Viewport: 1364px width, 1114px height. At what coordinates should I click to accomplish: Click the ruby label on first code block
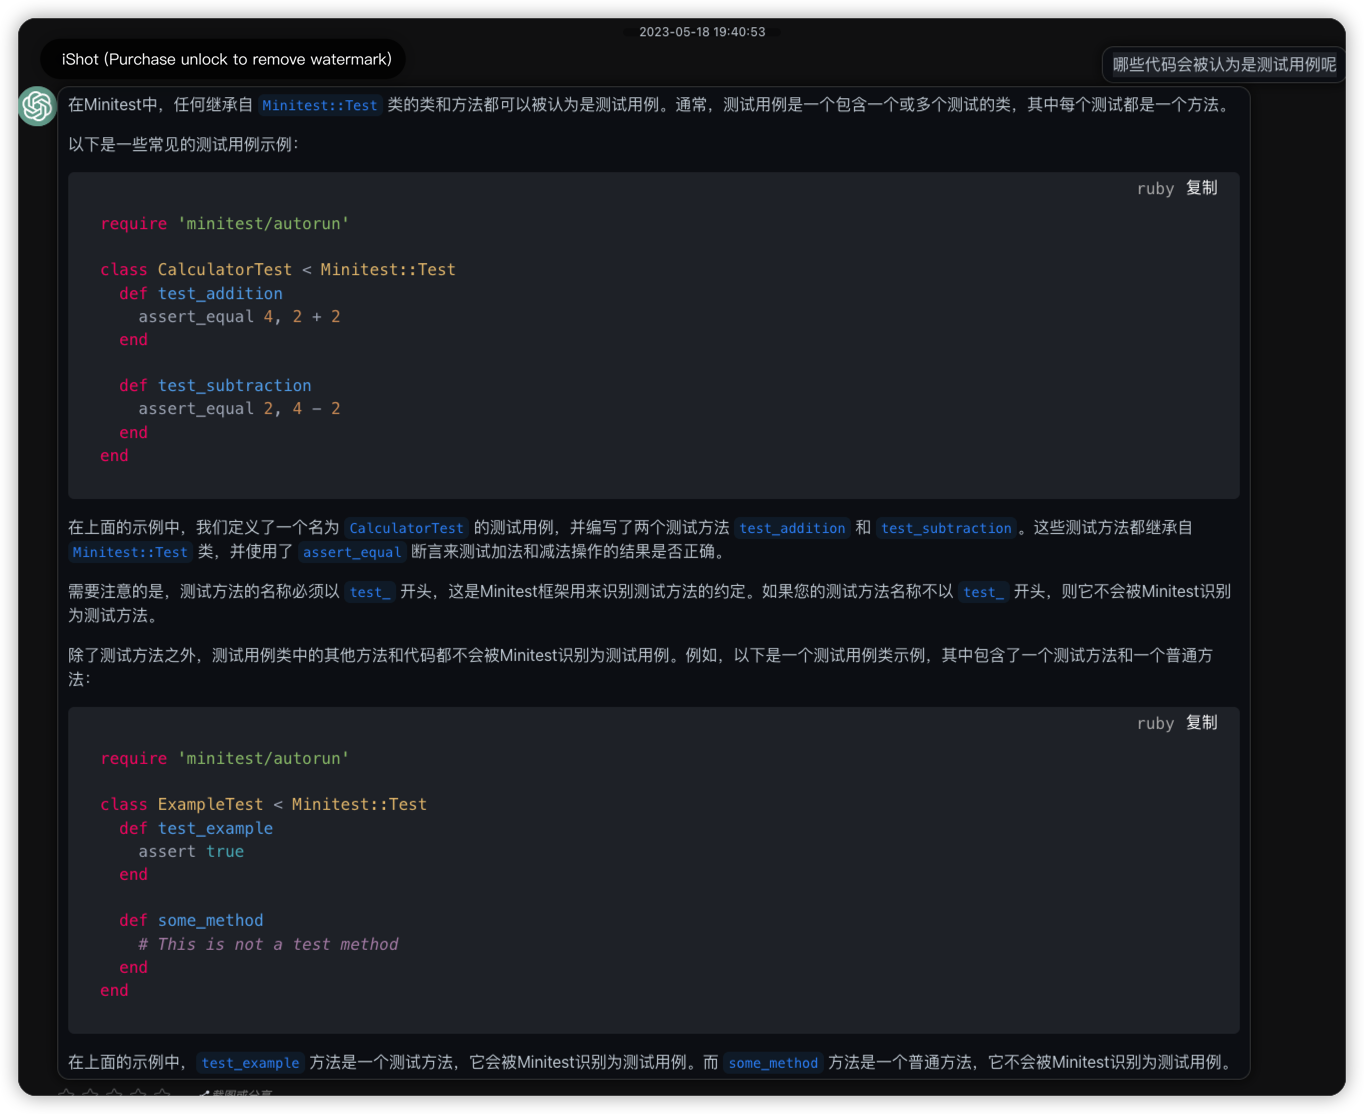[x=1155, y=189]
